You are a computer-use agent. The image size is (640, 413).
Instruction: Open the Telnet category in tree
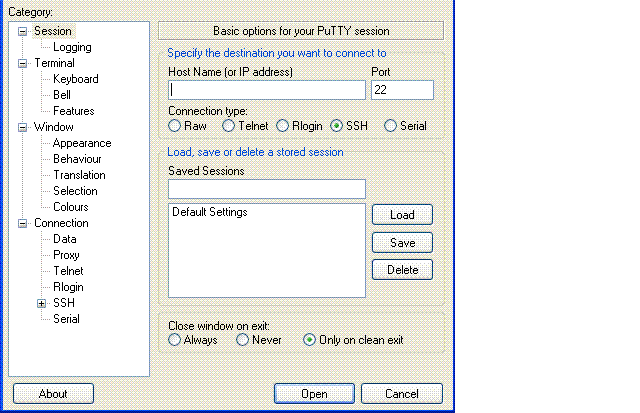click(68, 271)
